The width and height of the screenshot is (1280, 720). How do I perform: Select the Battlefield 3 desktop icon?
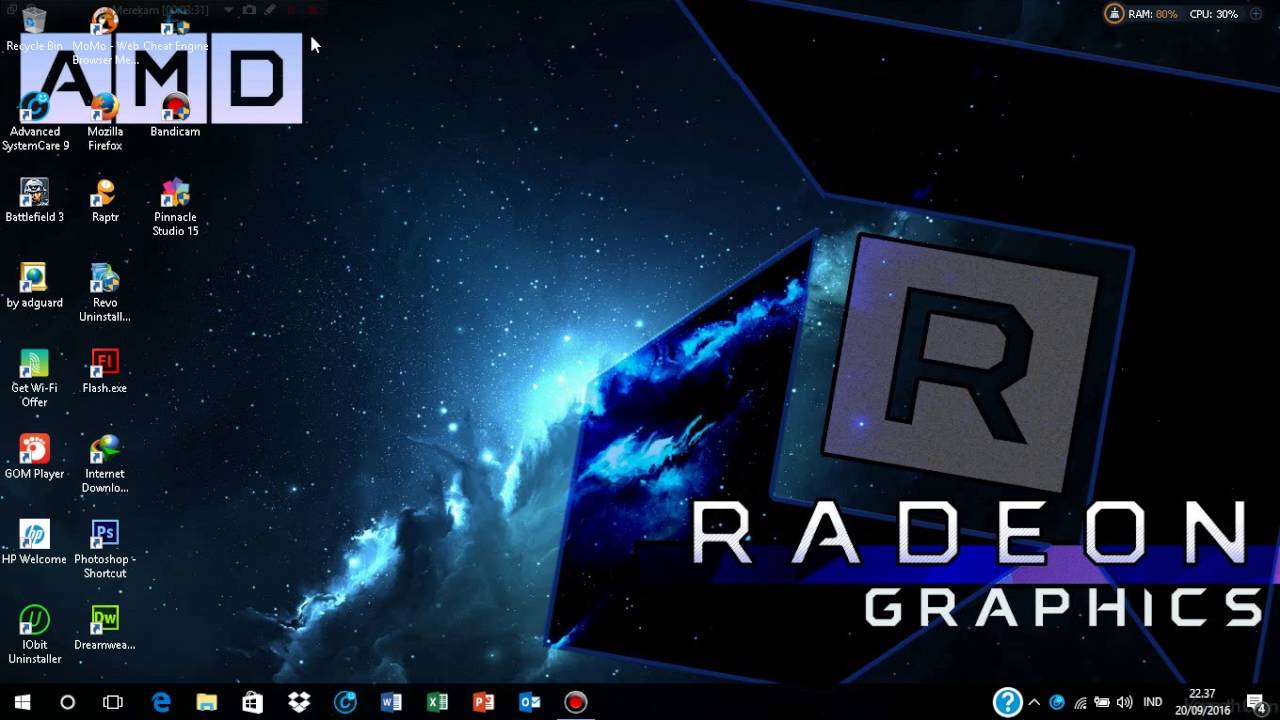tap(35, 200)
